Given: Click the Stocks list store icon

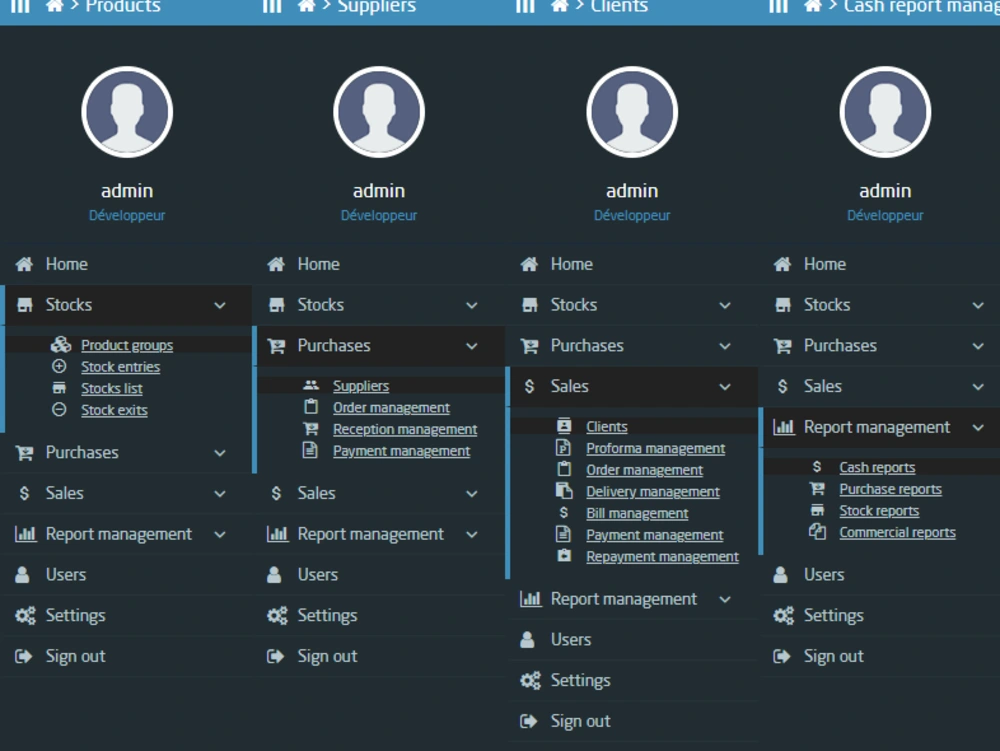Looking at the screenshot, I should [x=59, y=388].
